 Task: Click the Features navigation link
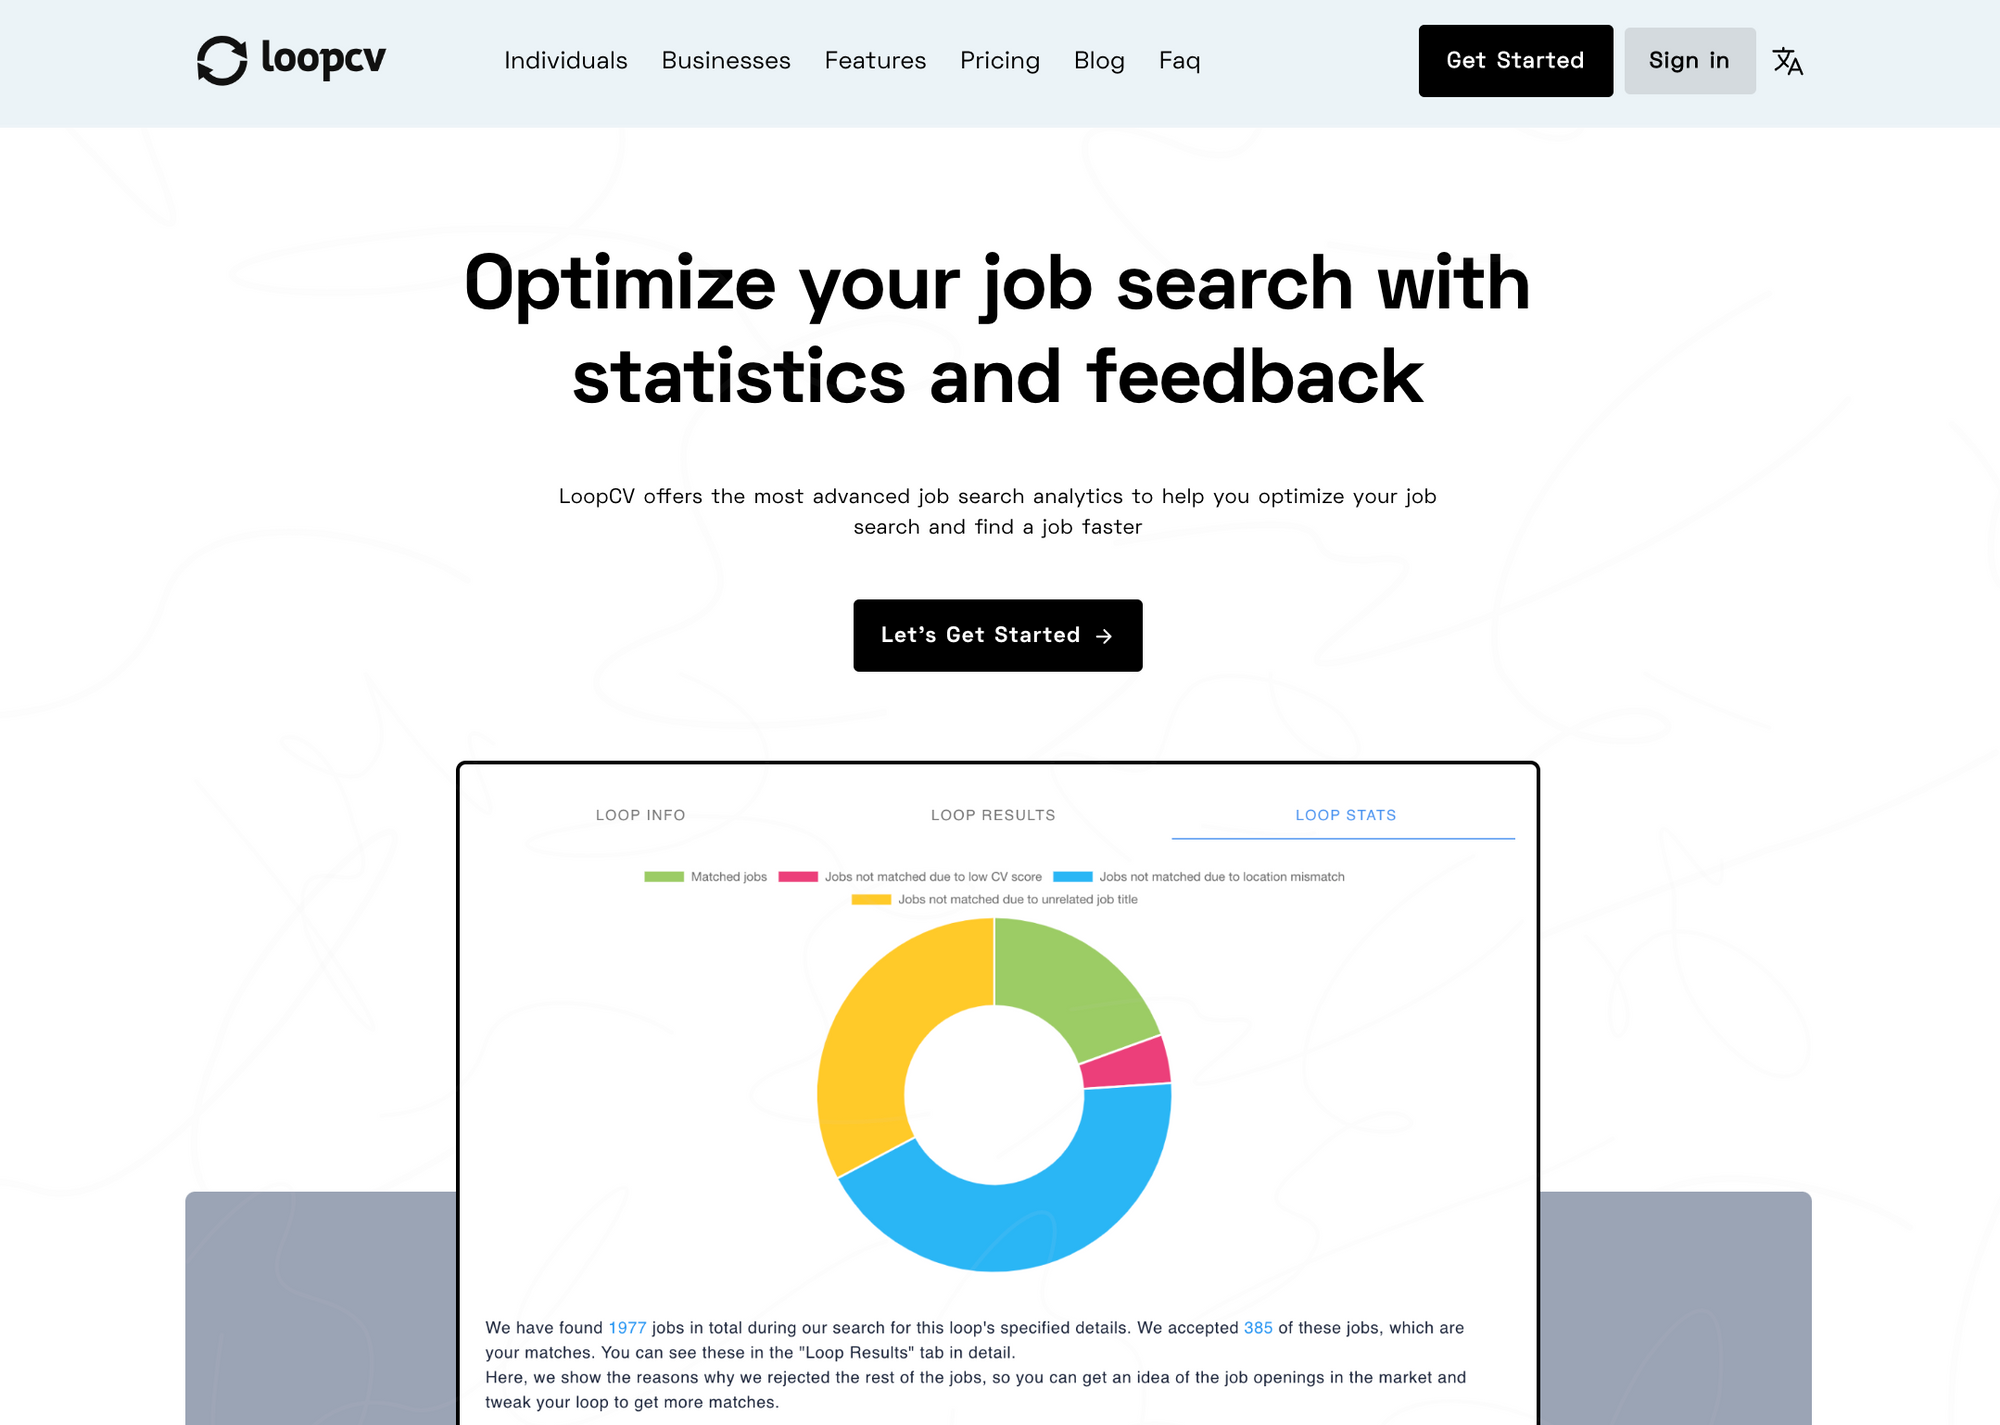[x=876, y=60]
